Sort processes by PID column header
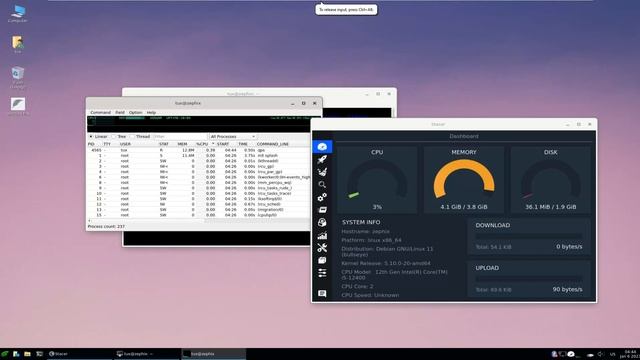 pyautogui.click(x=91, y=144)
